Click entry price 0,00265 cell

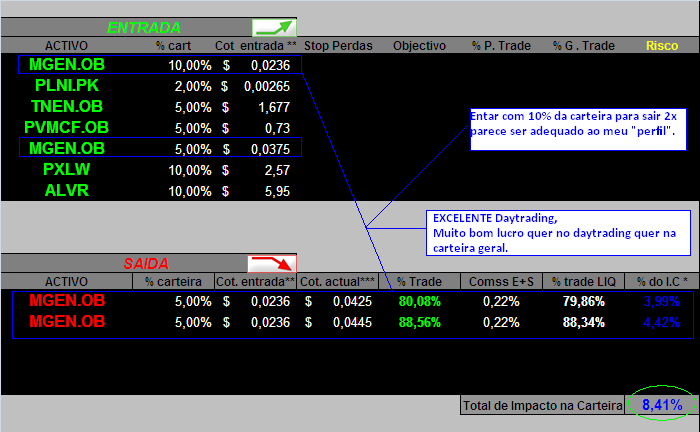[x=267, y=86]
